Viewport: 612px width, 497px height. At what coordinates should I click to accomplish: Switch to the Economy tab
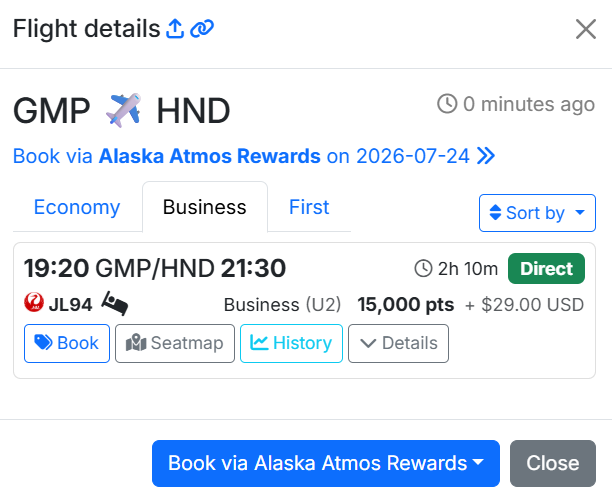[x=77, y=208]
